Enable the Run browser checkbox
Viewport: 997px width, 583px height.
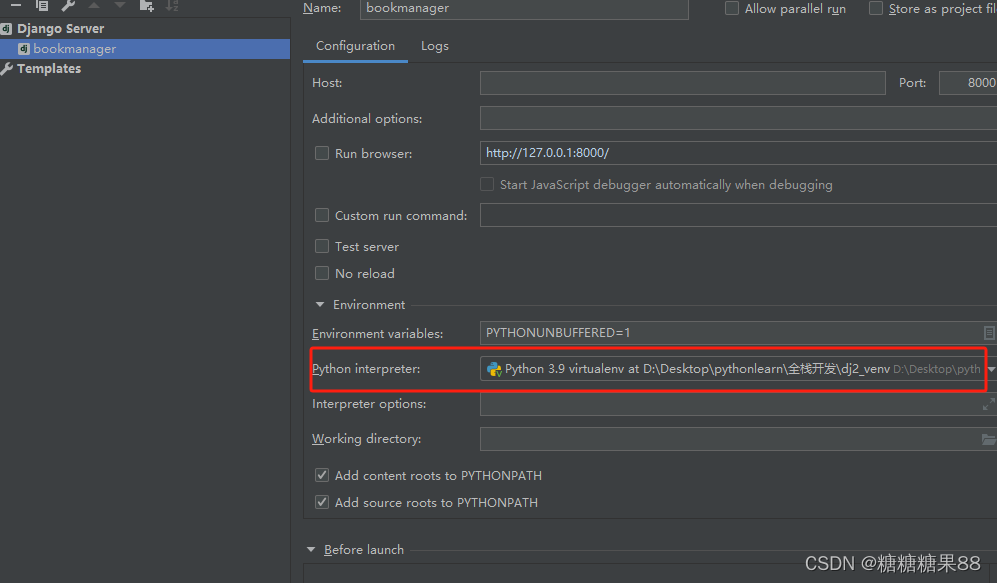pos(322,153)
